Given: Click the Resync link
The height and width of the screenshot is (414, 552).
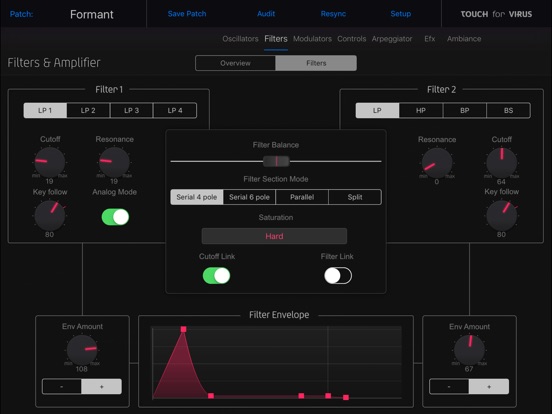Looking at the screenshot, I should coord(333,14).
